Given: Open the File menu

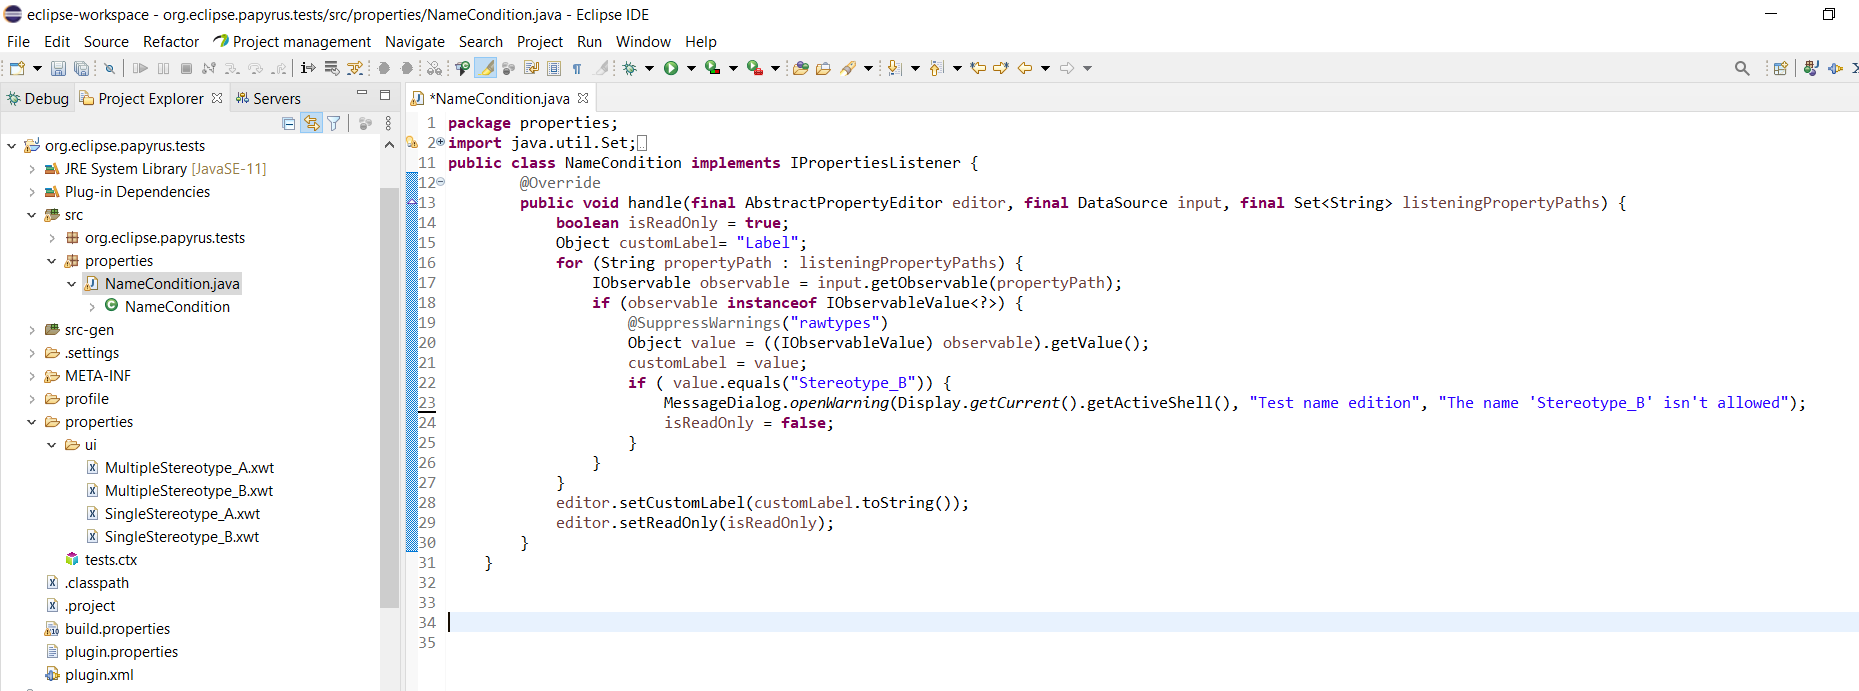Looking at the screenshot, I should pyautogui.click(x=18, y=41).
